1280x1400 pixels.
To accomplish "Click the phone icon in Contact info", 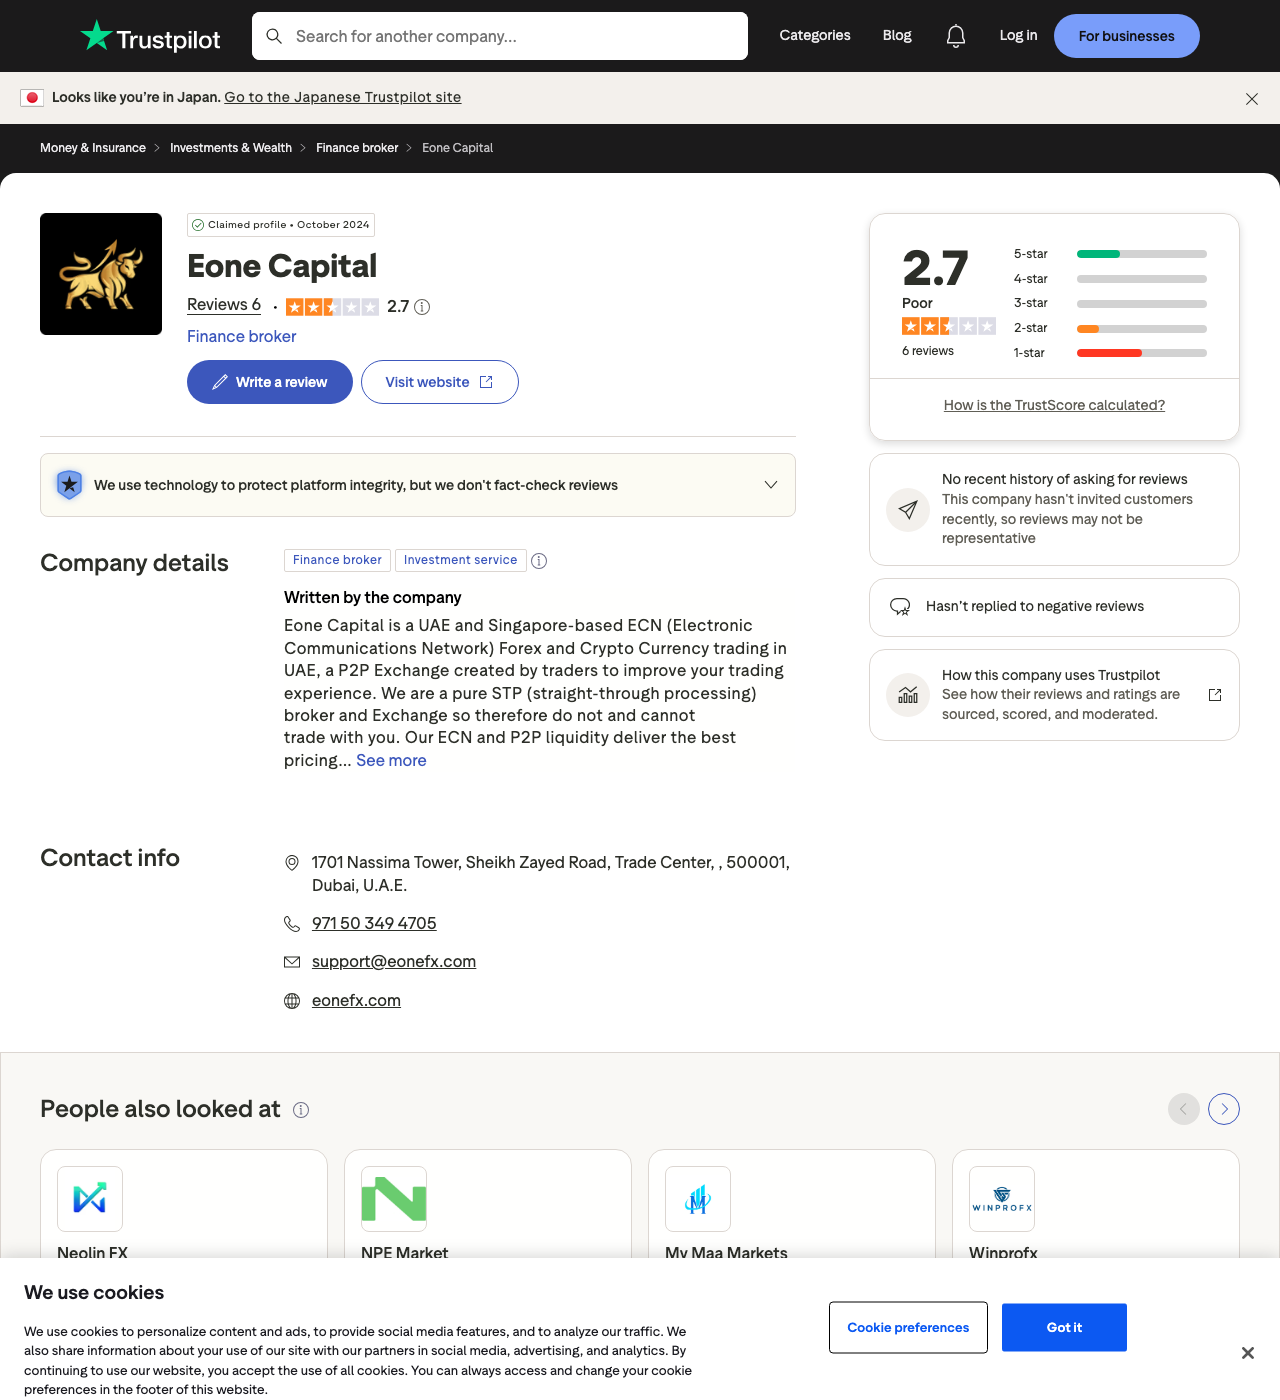I will [x=292, y=924].
